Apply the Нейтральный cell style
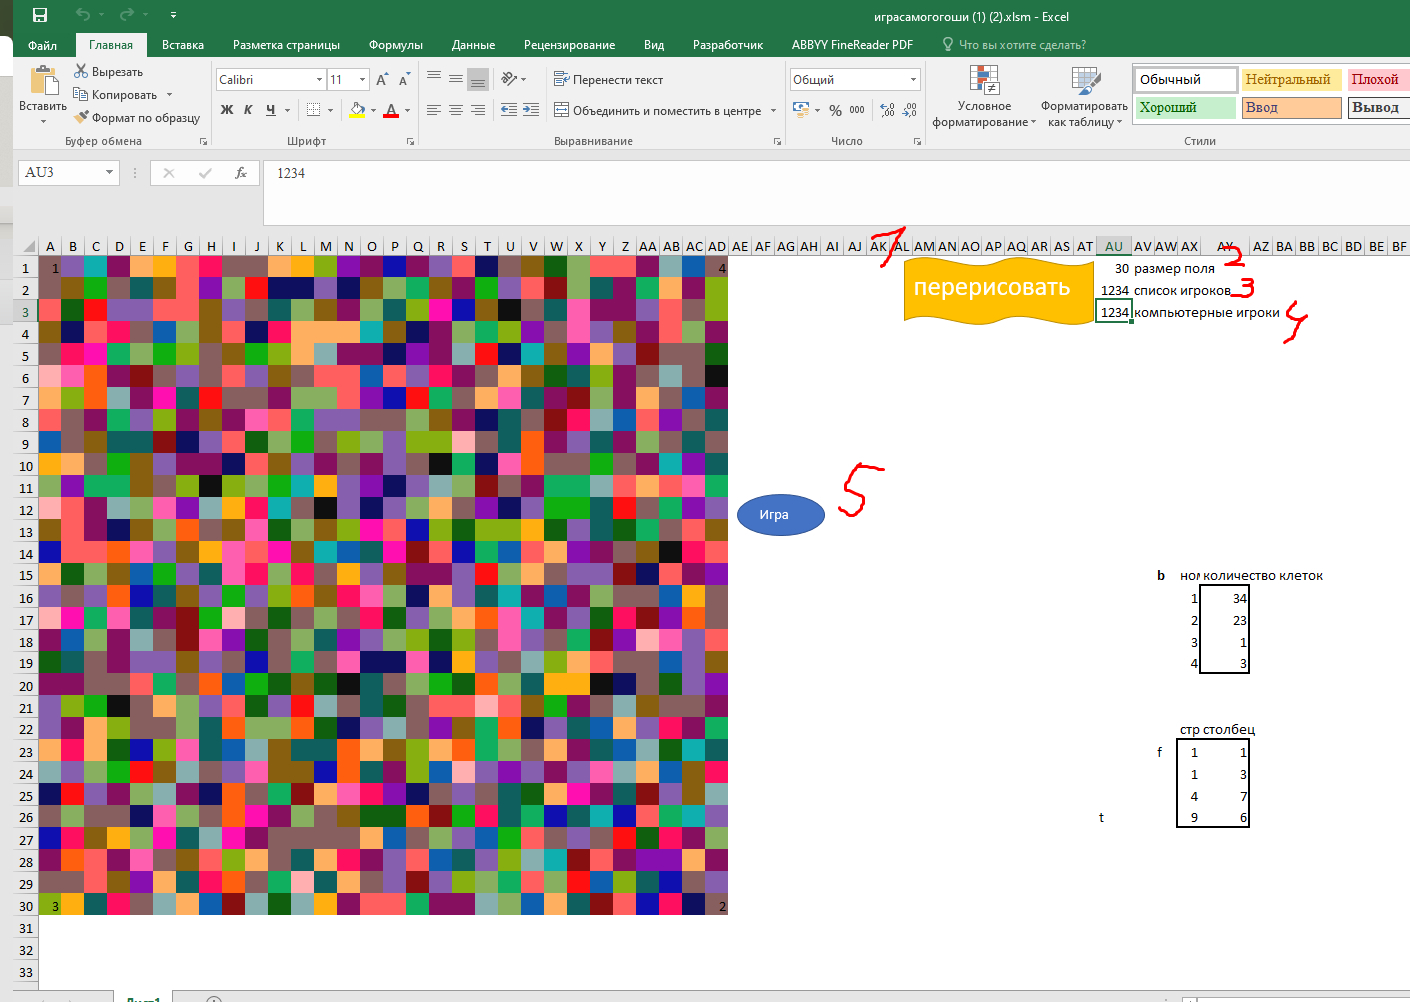Viewport: 1410px width, 1002px height. pos(1290,79)
